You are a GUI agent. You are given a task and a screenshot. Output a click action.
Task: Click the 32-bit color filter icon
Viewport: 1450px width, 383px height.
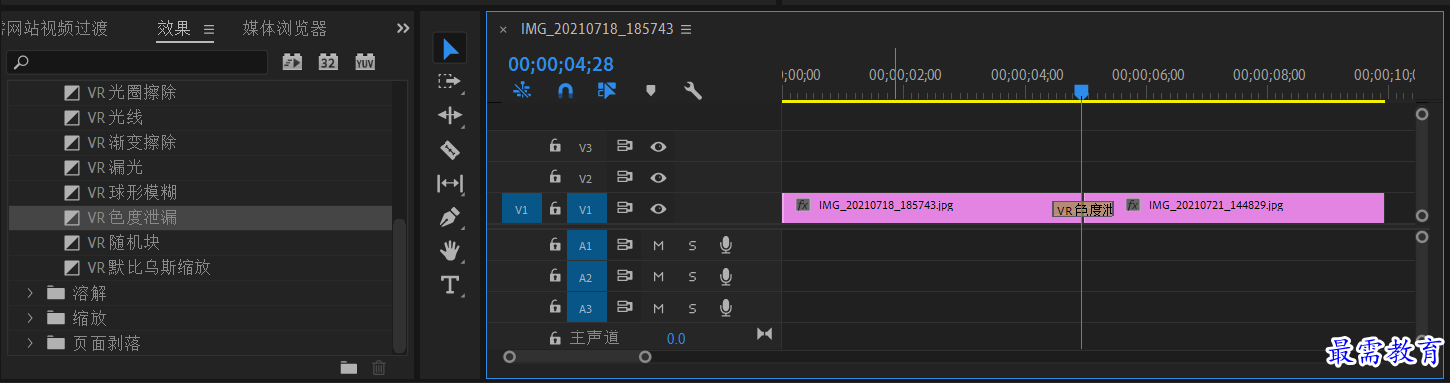pos(328,62)
